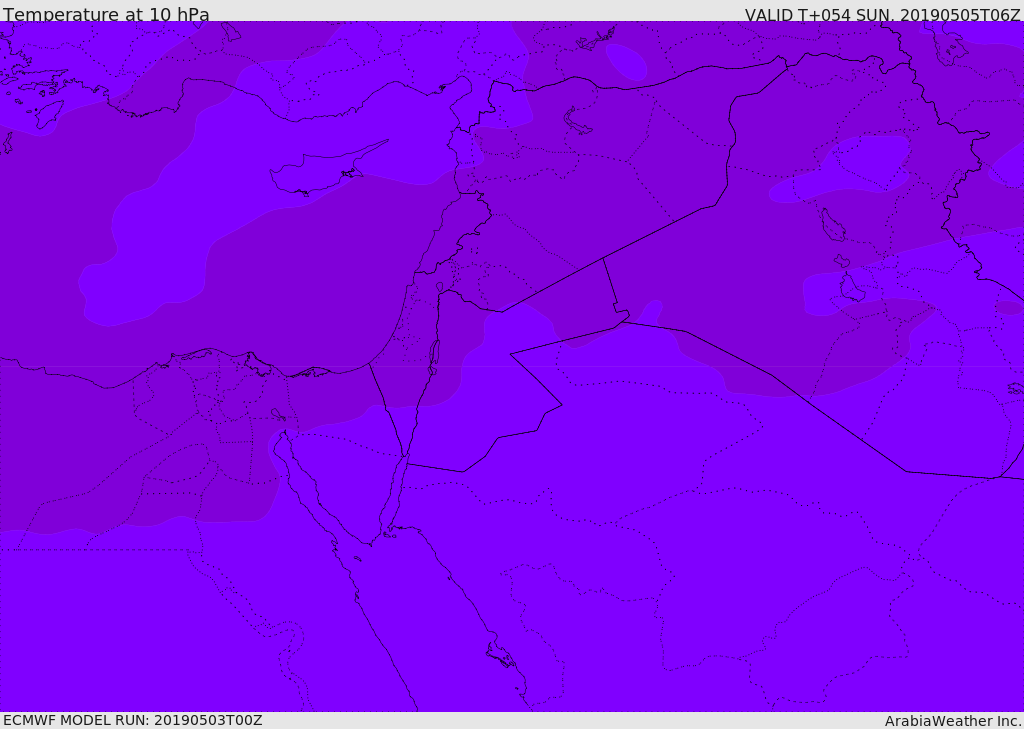Viewport: 1024px width, 729px height.
Task: Click the small light purple oval at top center
Action: coord(626,62)
